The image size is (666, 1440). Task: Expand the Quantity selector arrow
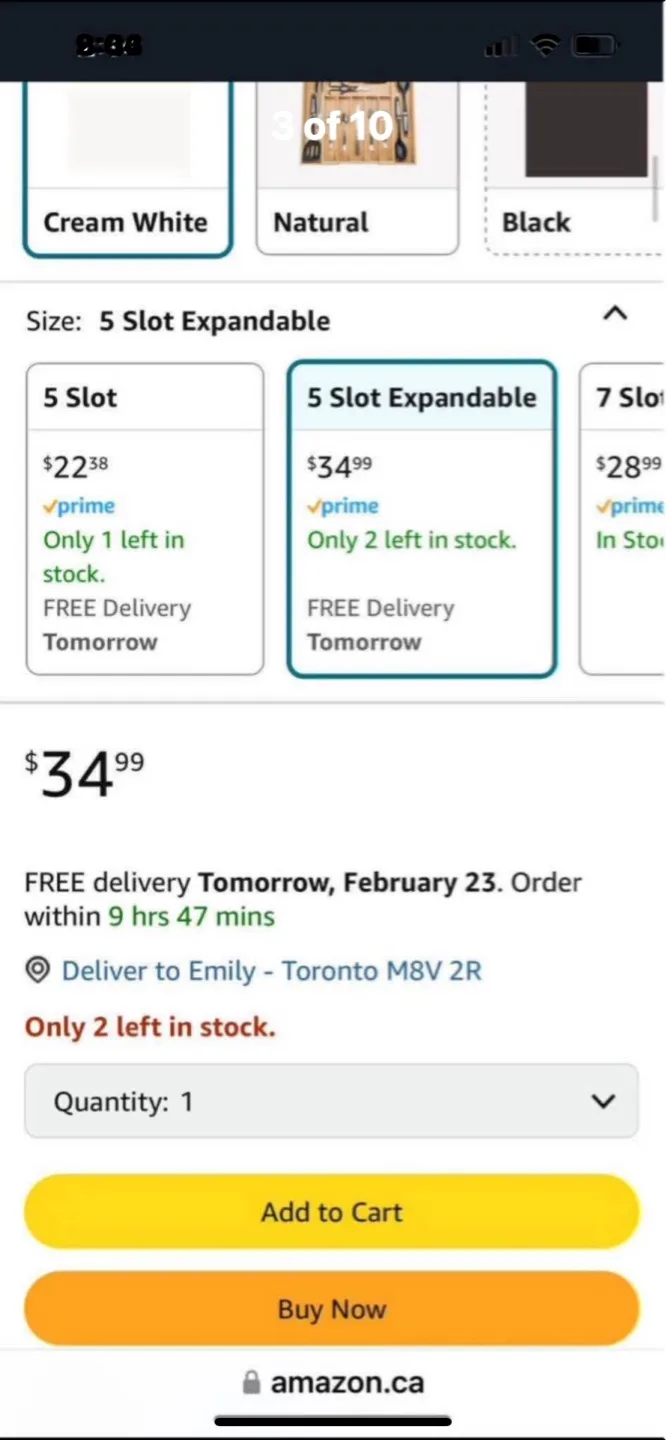click(x=603, y=1101)
